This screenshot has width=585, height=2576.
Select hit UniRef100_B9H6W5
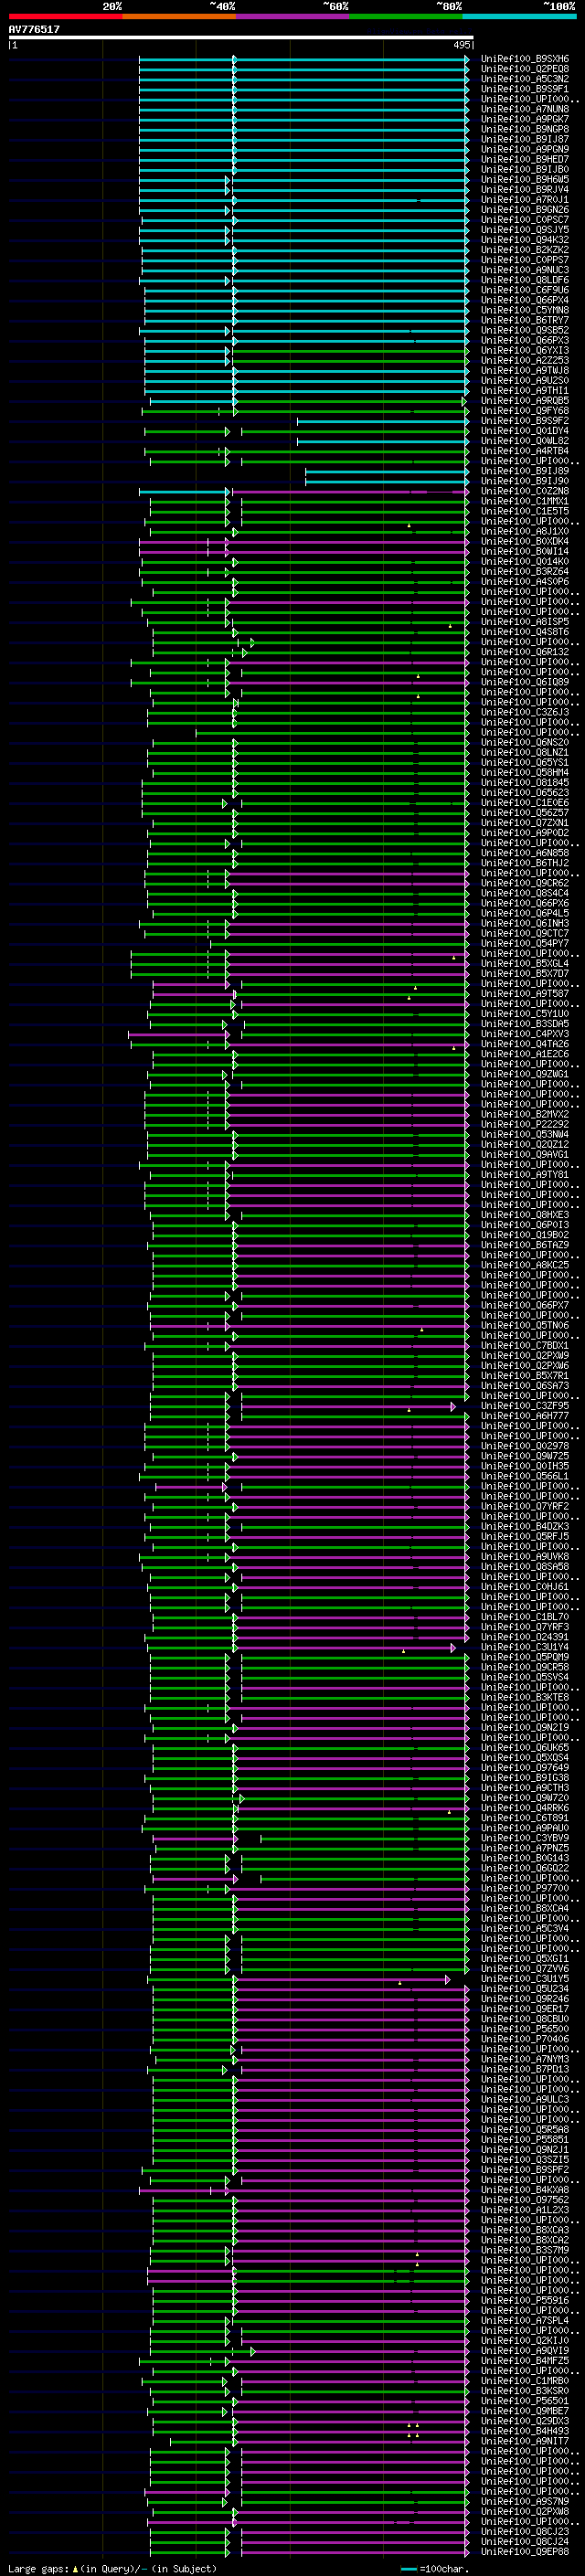click(525, 179)
